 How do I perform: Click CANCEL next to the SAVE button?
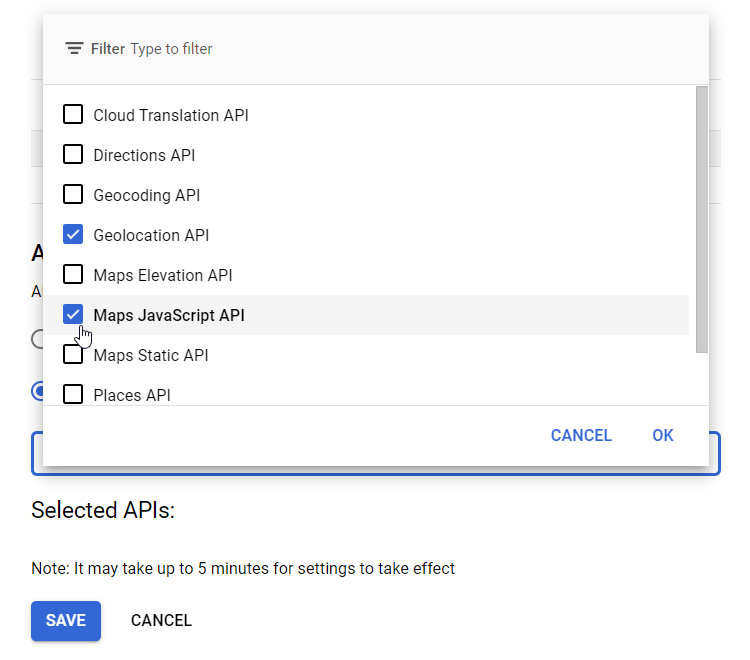point(161,620)
